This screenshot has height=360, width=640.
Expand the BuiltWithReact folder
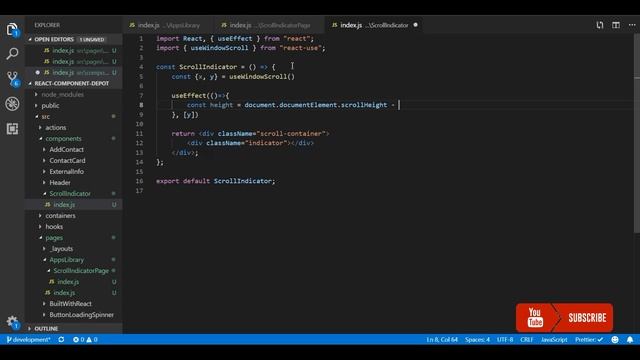(x=73, y=304)
